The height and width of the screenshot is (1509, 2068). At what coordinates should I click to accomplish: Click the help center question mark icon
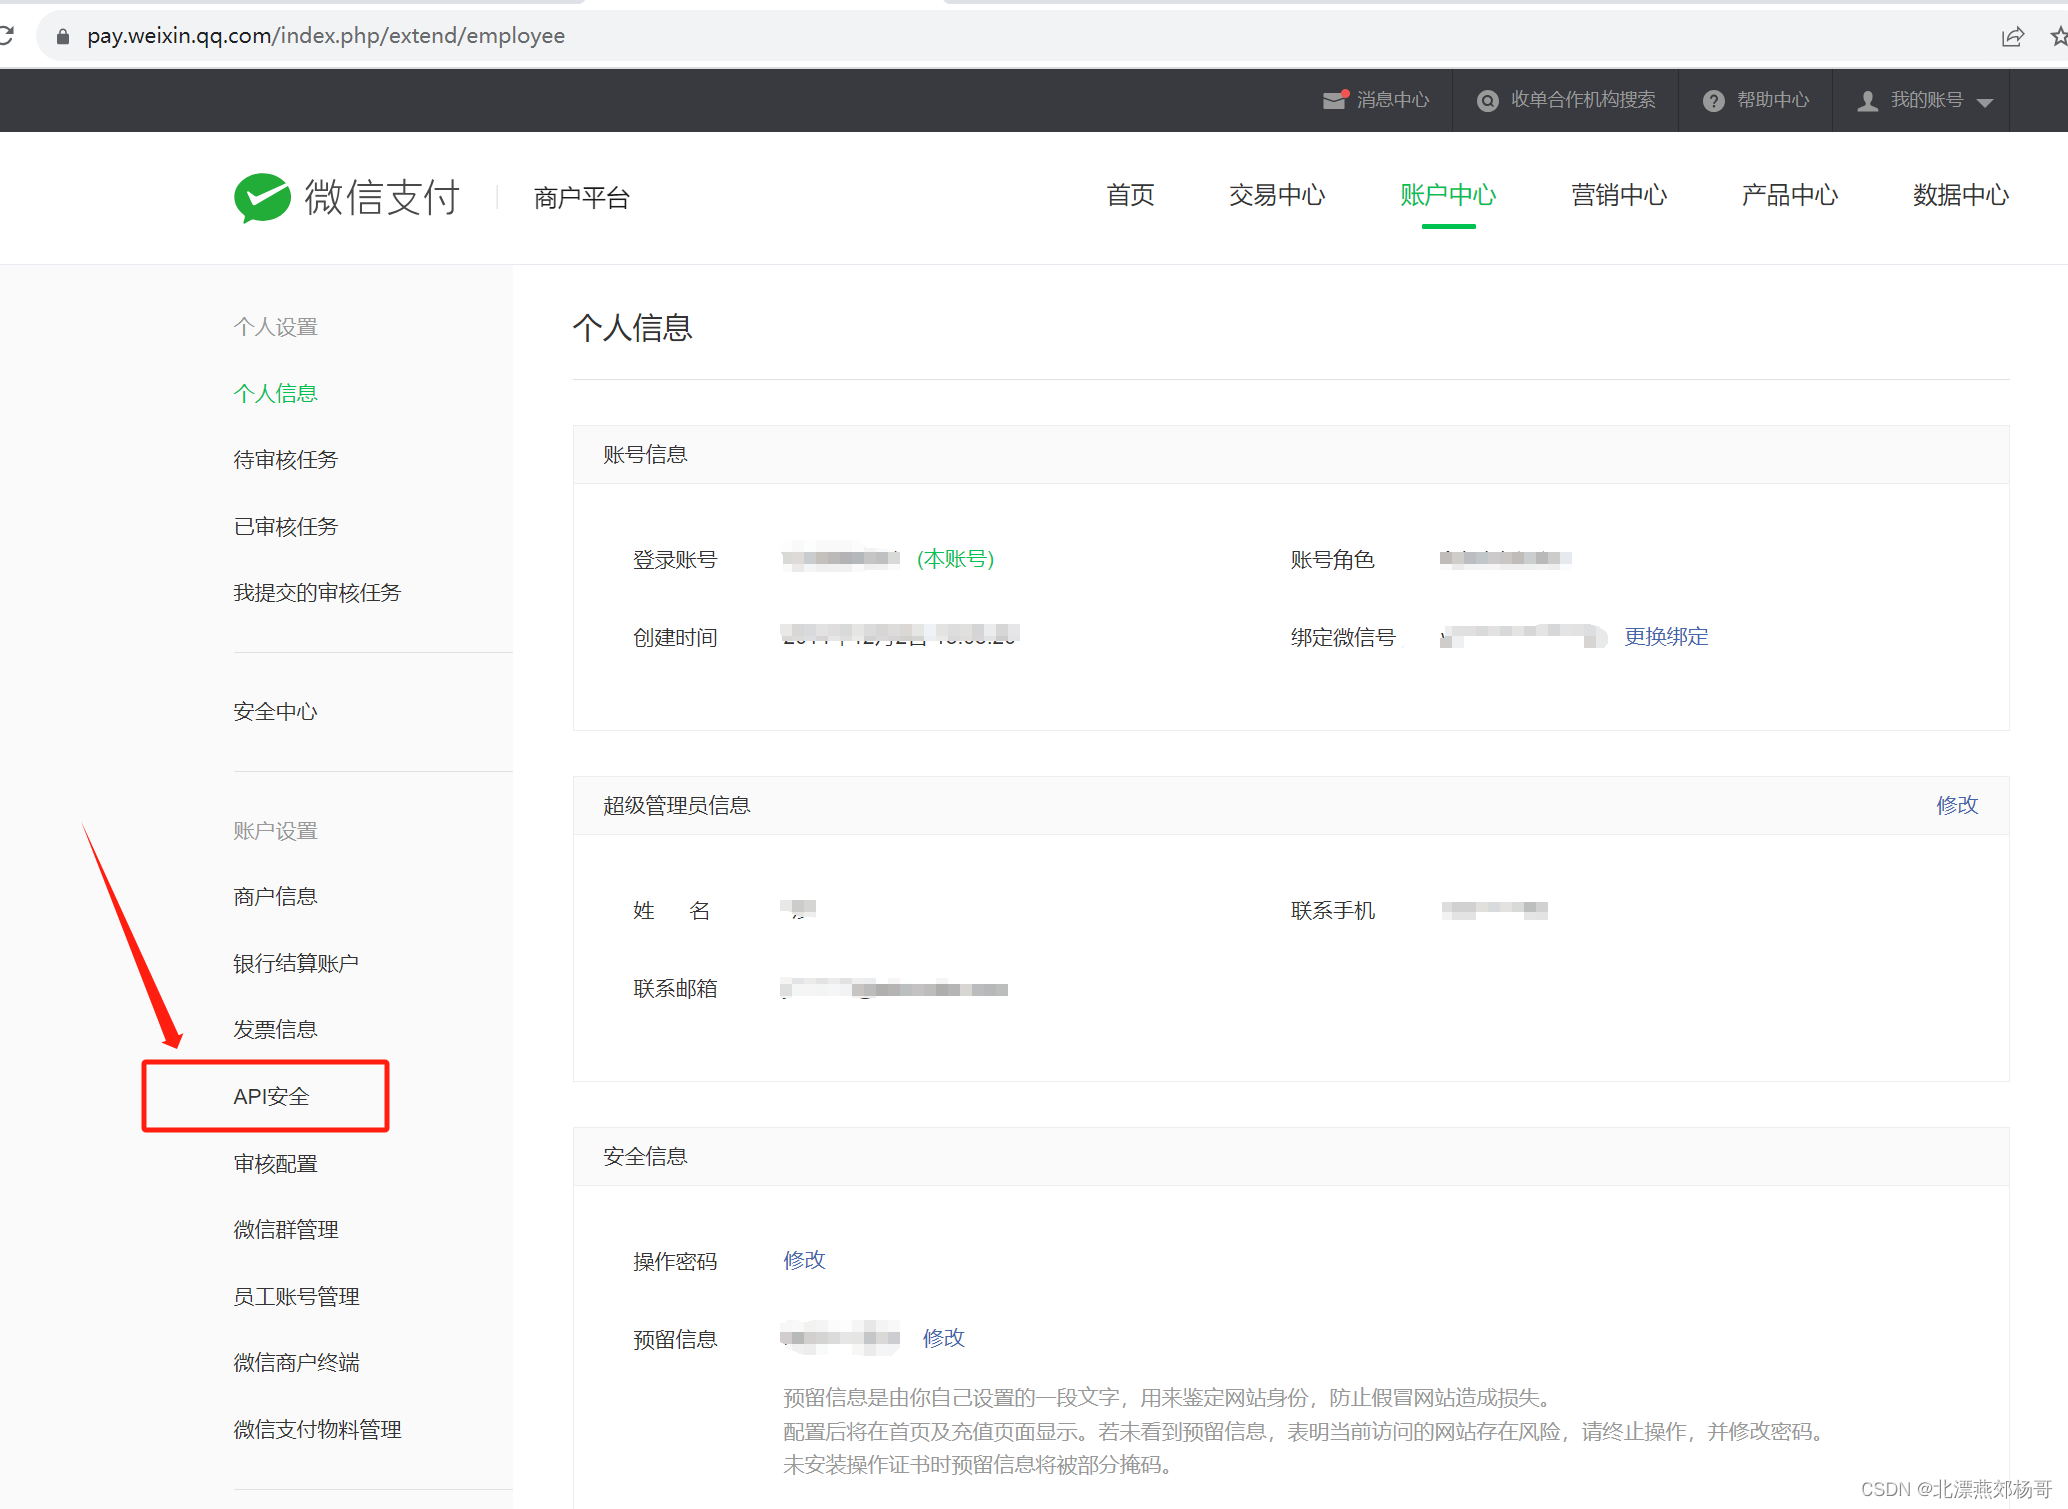click(x=1714, y=101)
